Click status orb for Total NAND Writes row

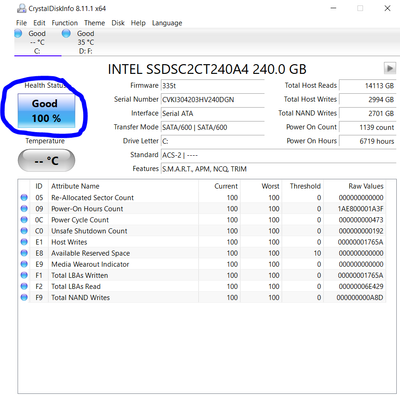[24, 297]
